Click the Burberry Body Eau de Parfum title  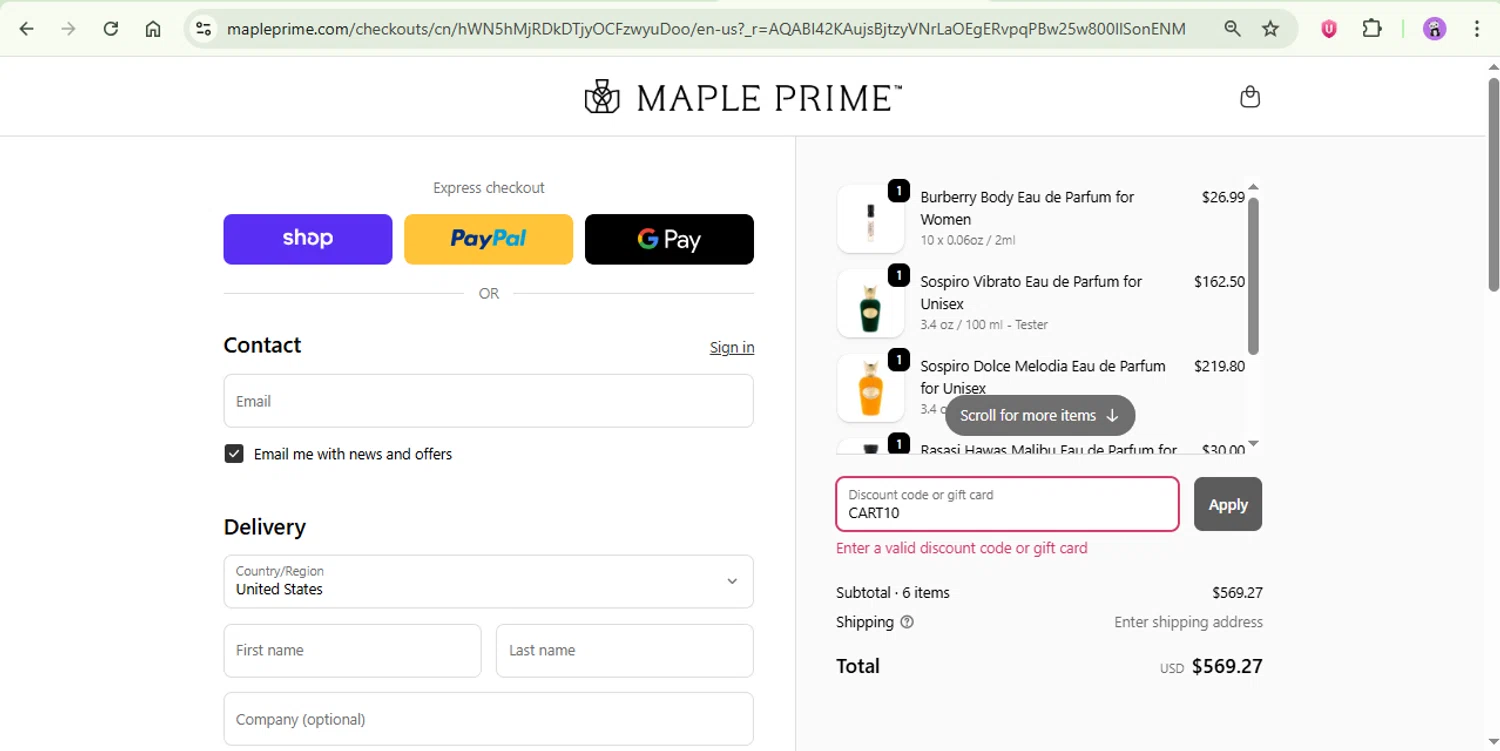coord(1027,208)
